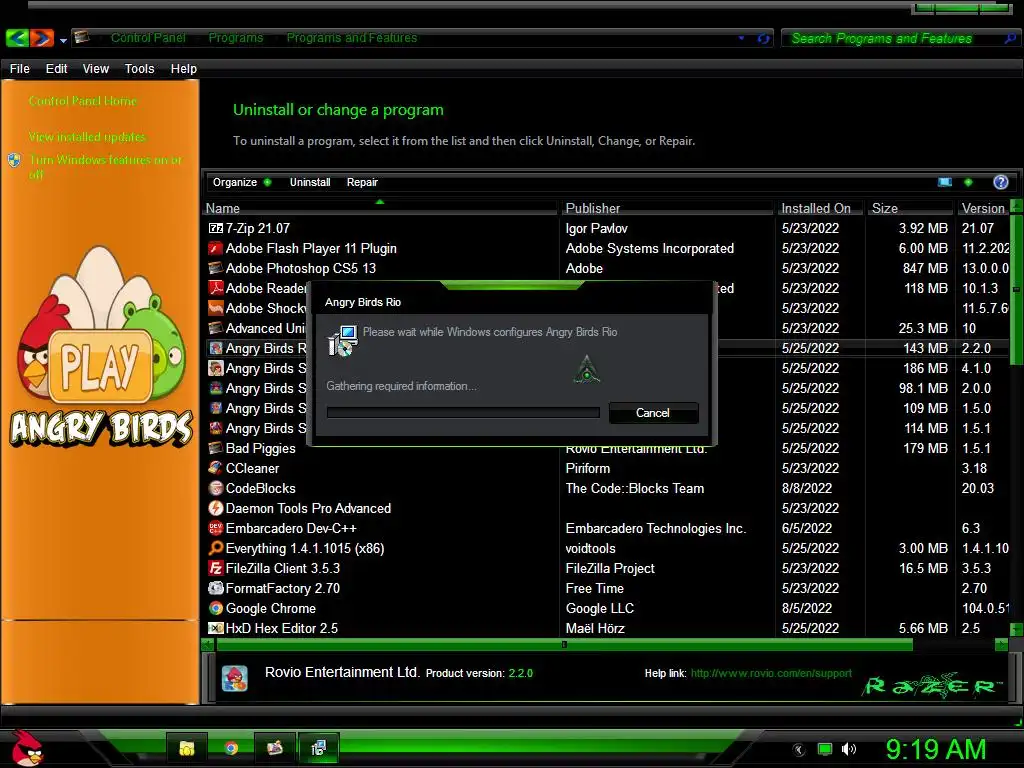Select the 7-Zip 21.07 icon
The image size is (1024, 768).
click(216, 228)
